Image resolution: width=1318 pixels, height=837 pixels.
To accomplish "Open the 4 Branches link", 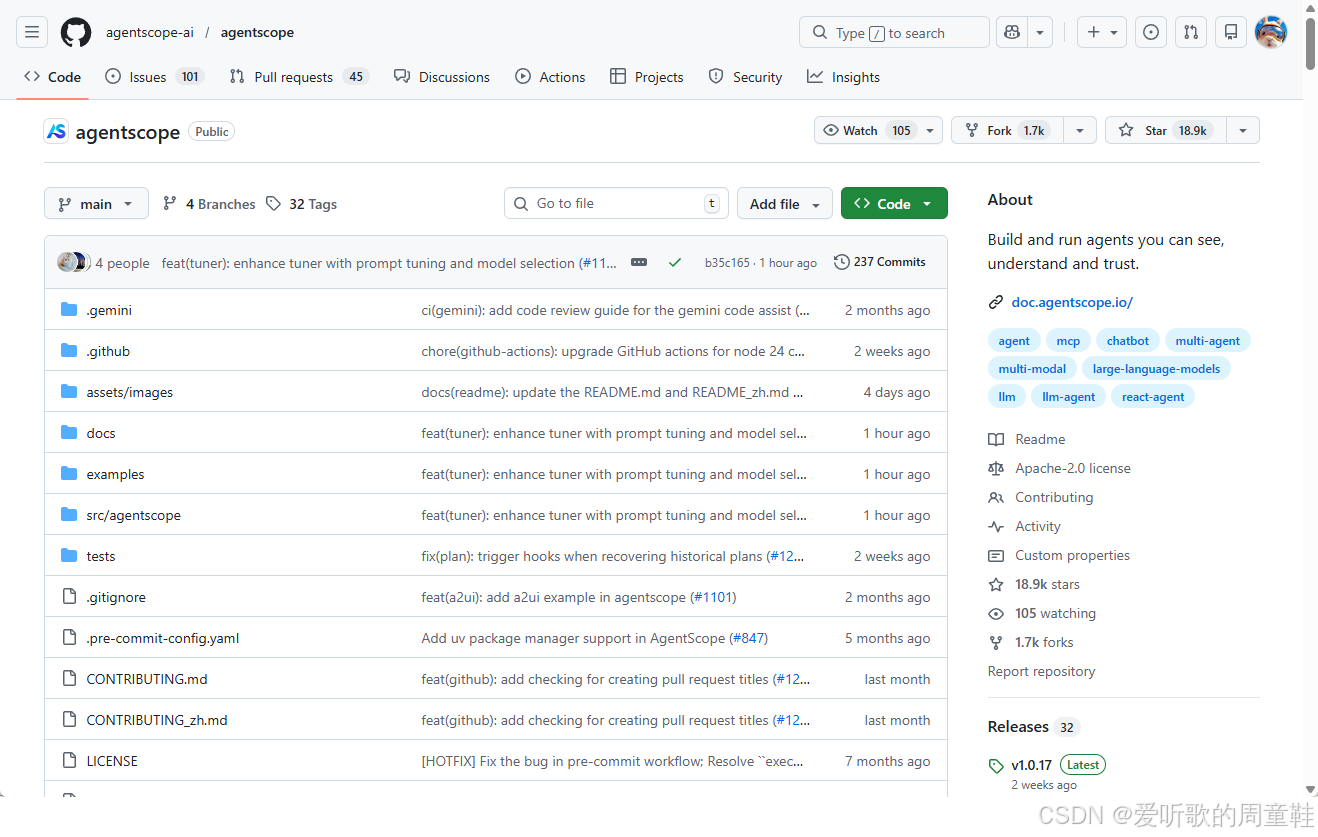I will (209, 204).
